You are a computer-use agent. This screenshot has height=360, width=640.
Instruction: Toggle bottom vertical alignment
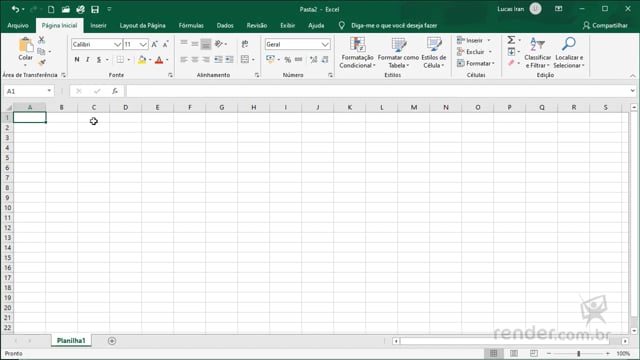tap(206, 43)
